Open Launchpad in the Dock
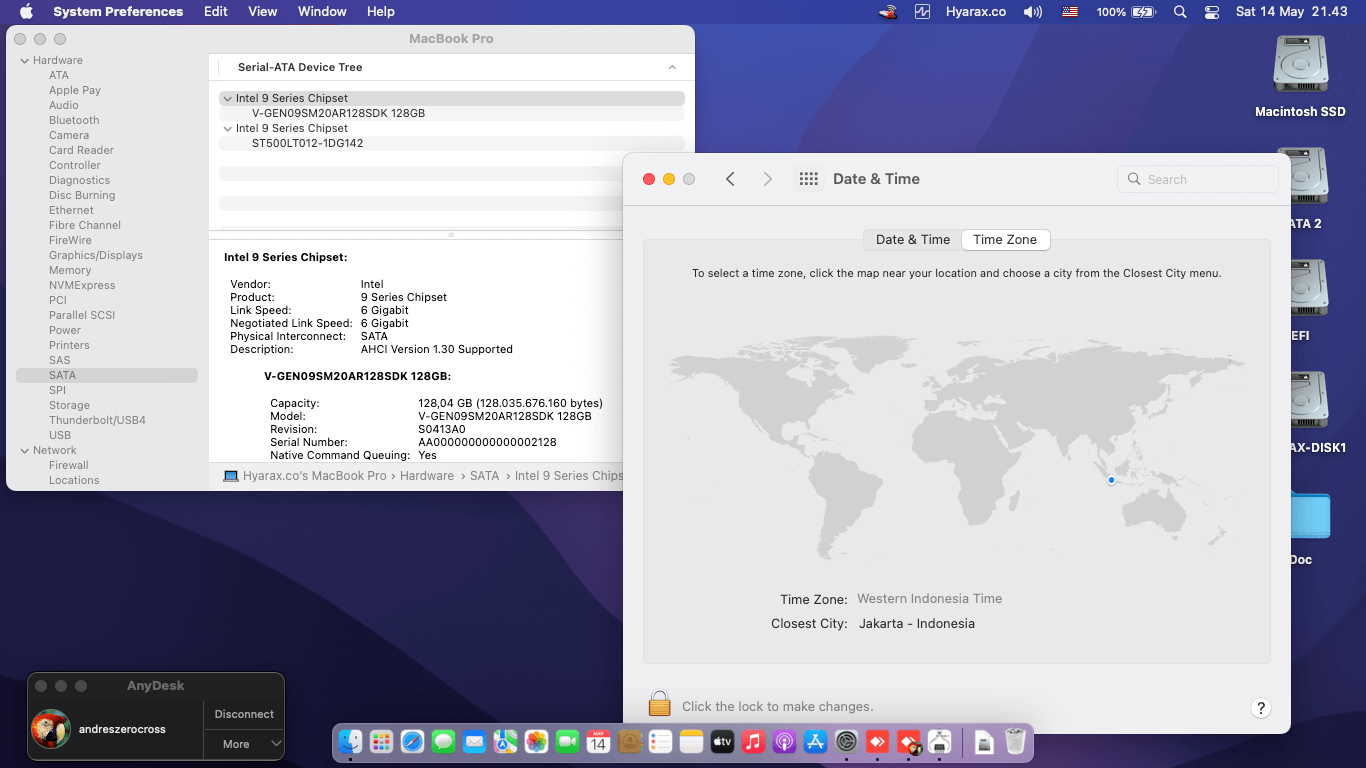Viewport: 1366px width, 768px height. pos(381,741)
